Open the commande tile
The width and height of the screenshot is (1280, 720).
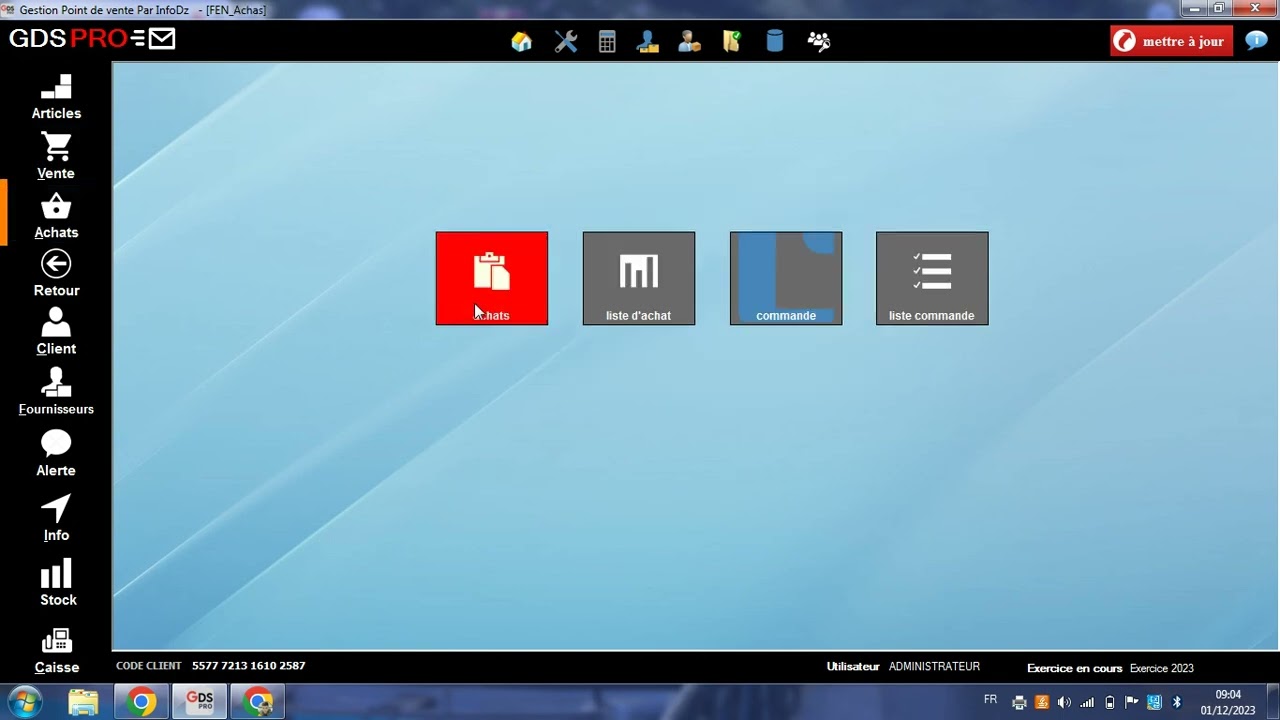click(x=786, y=278)
